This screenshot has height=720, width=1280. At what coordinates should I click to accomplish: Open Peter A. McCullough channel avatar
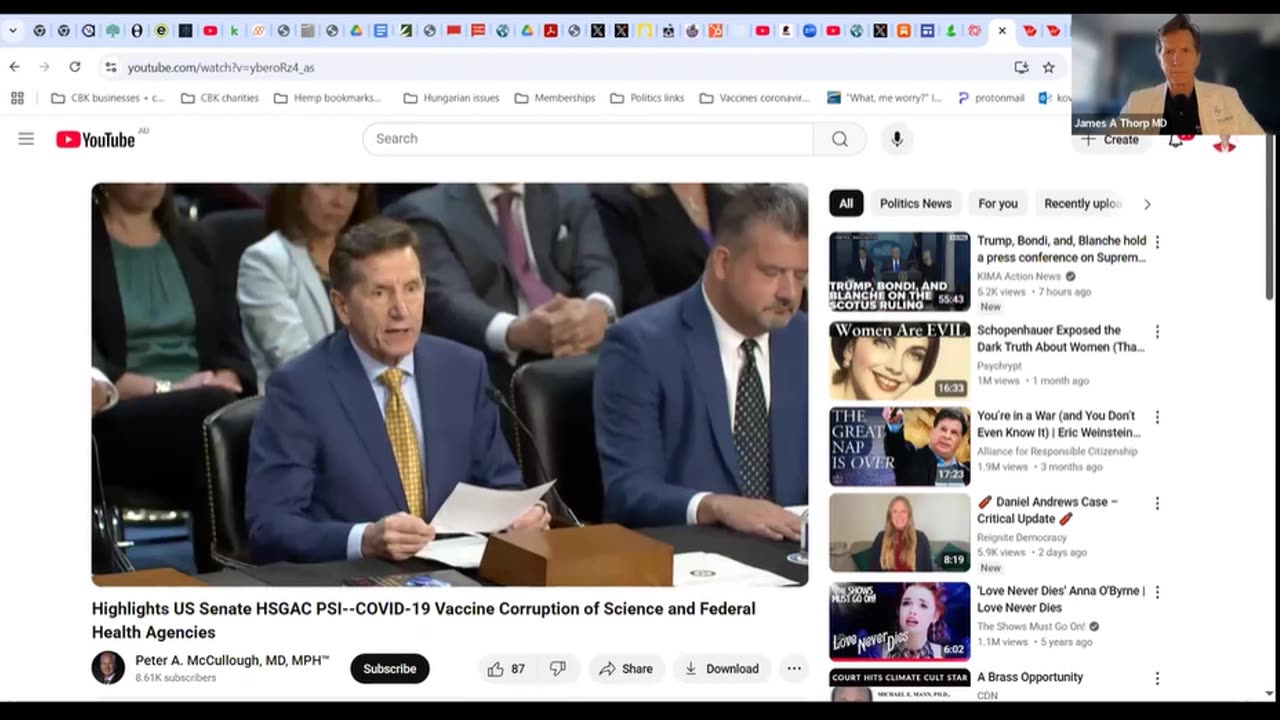(108, 668)
